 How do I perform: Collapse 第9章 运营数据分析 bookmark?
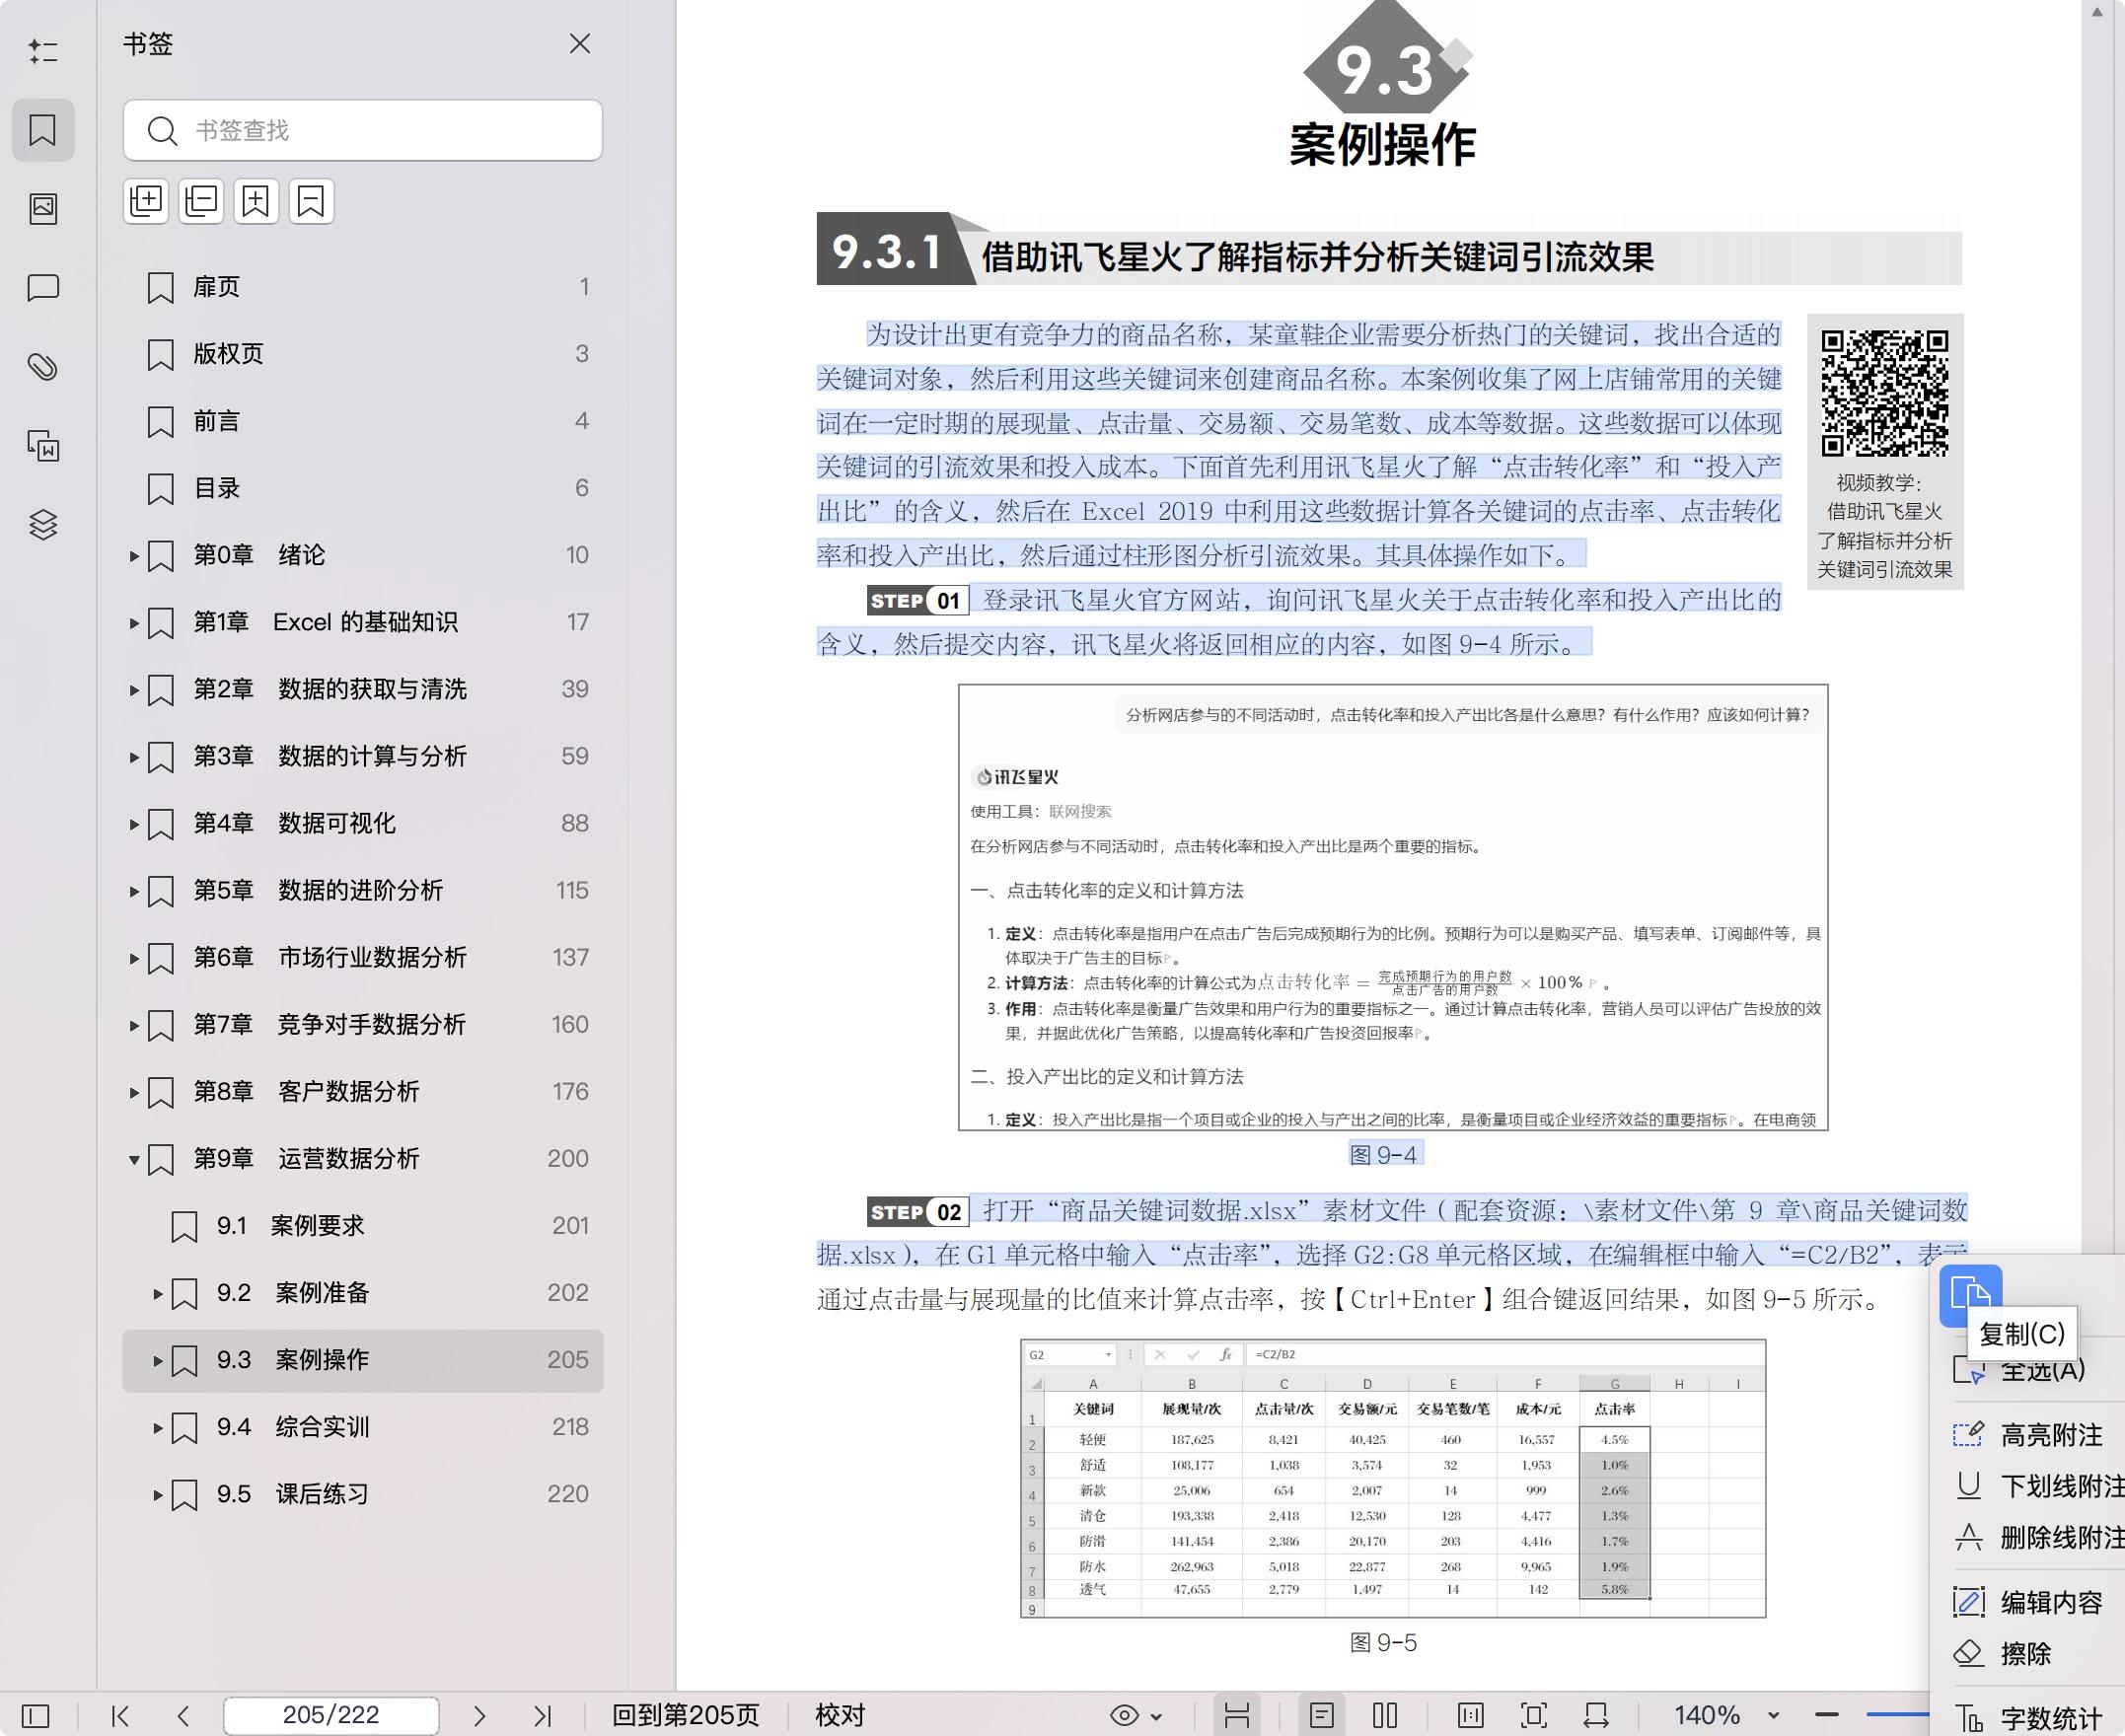pos(134,1159)
